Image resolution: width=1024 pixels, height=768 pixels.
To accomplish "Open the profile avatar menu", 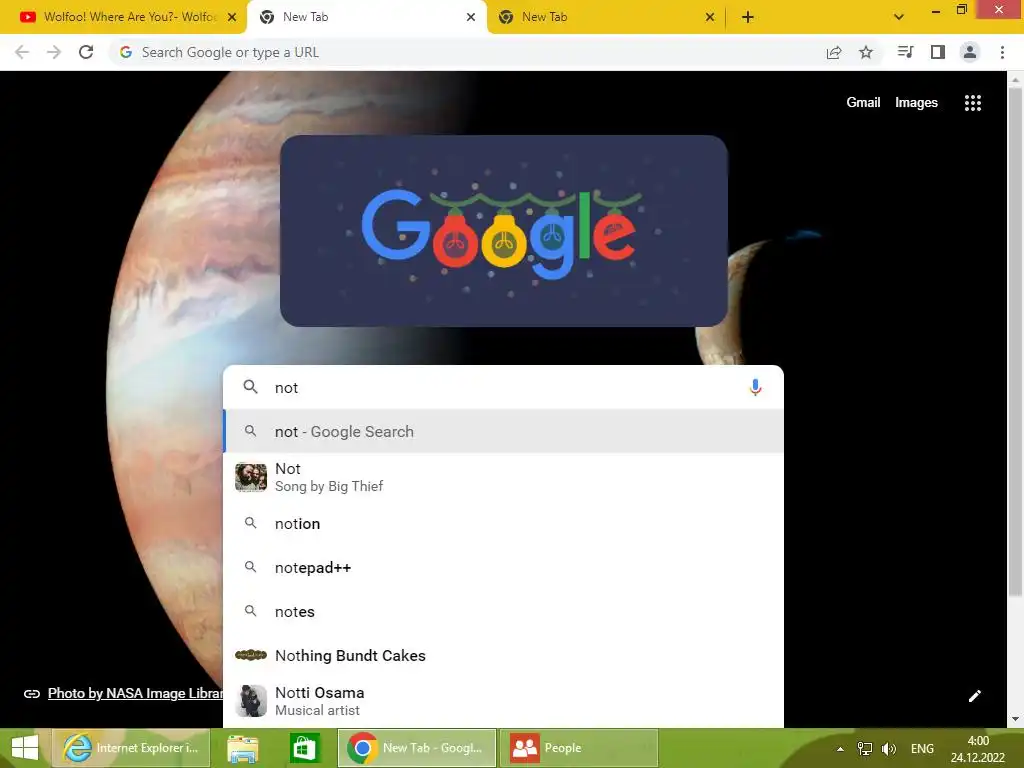I will point(970,52).
